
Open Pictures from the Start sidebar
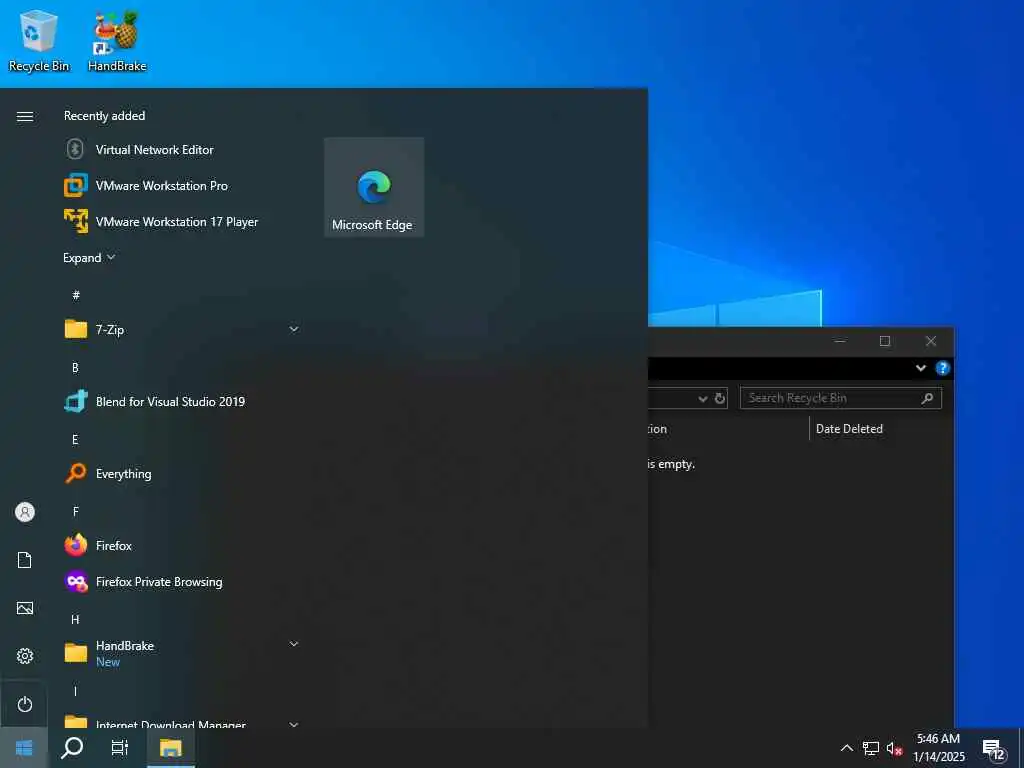[25, 608]
